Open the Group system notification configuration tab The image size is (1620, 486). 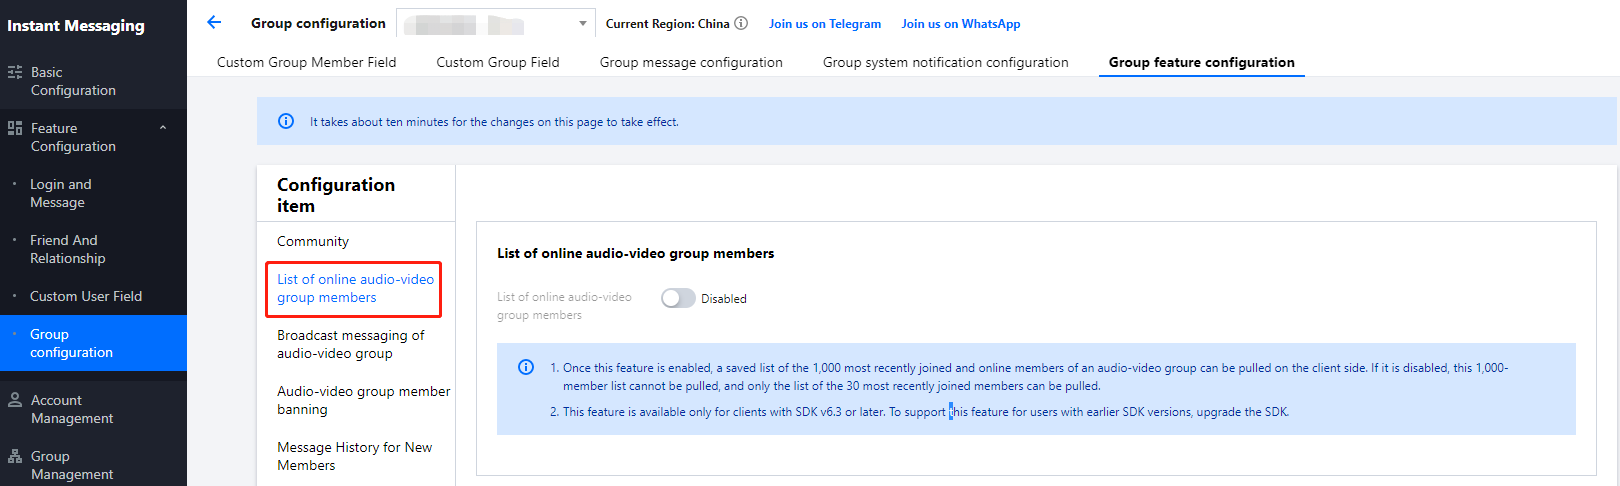coord(945,62)
